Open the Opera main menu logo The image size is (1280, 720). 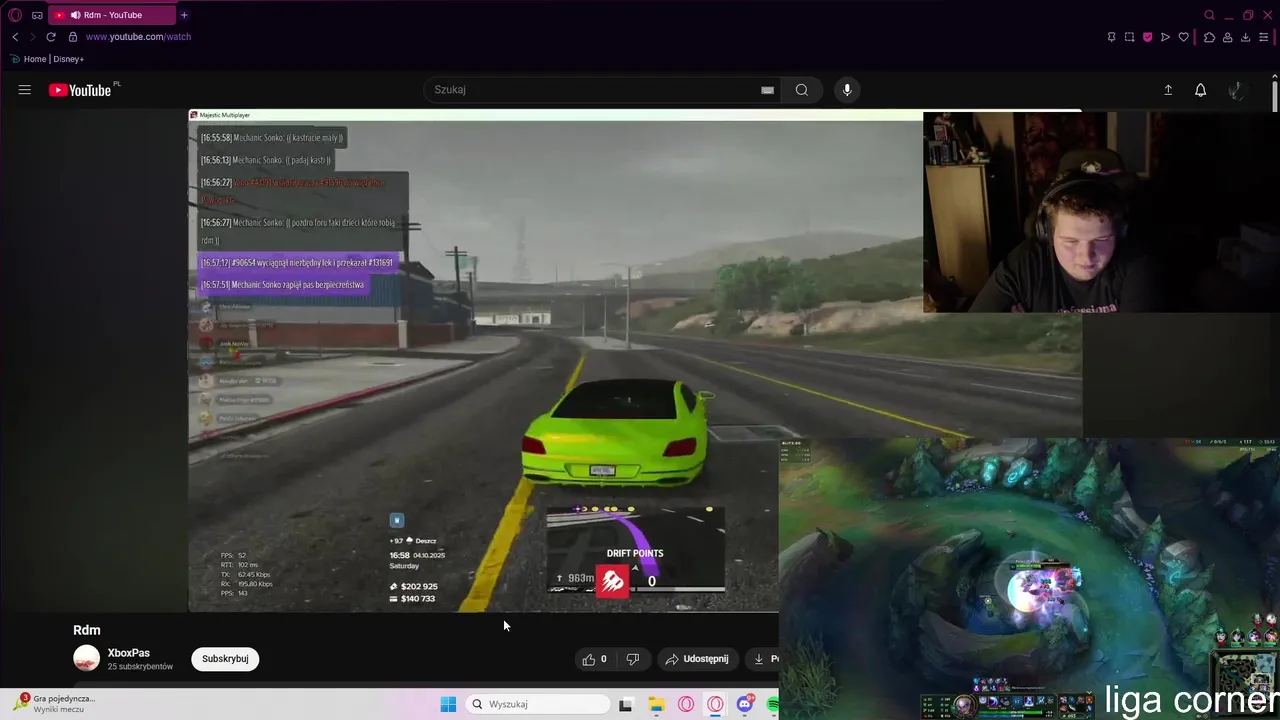coord(15,15)
